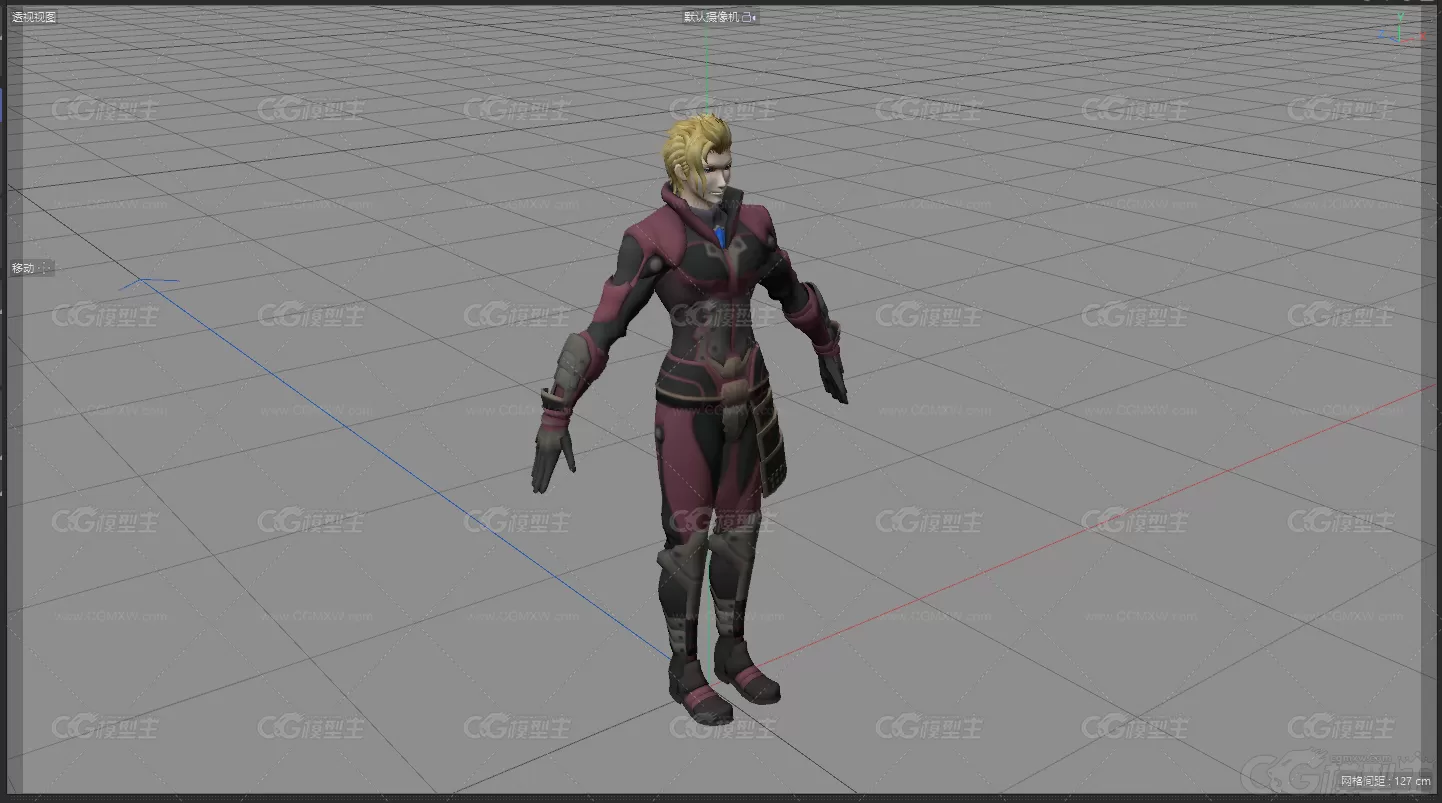Click the 移动 move tool label
Image resolution: width=1442 pixels, height=803 pixels.
click(x=23, y=268)
